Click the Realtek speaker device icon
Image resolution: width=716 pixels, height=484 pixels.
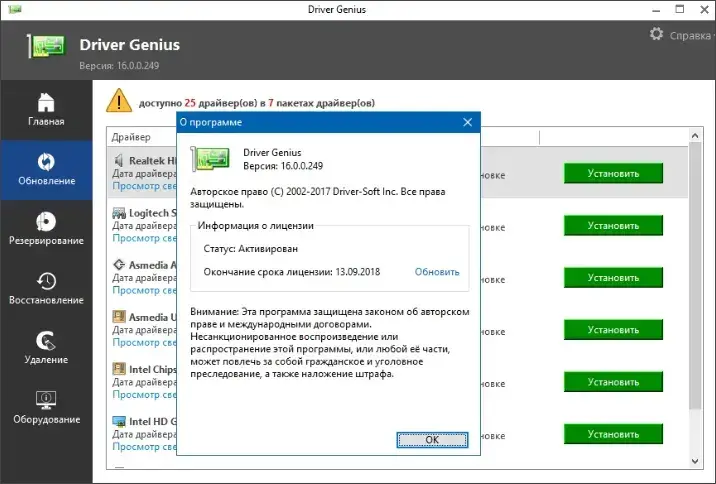[119, 160]
